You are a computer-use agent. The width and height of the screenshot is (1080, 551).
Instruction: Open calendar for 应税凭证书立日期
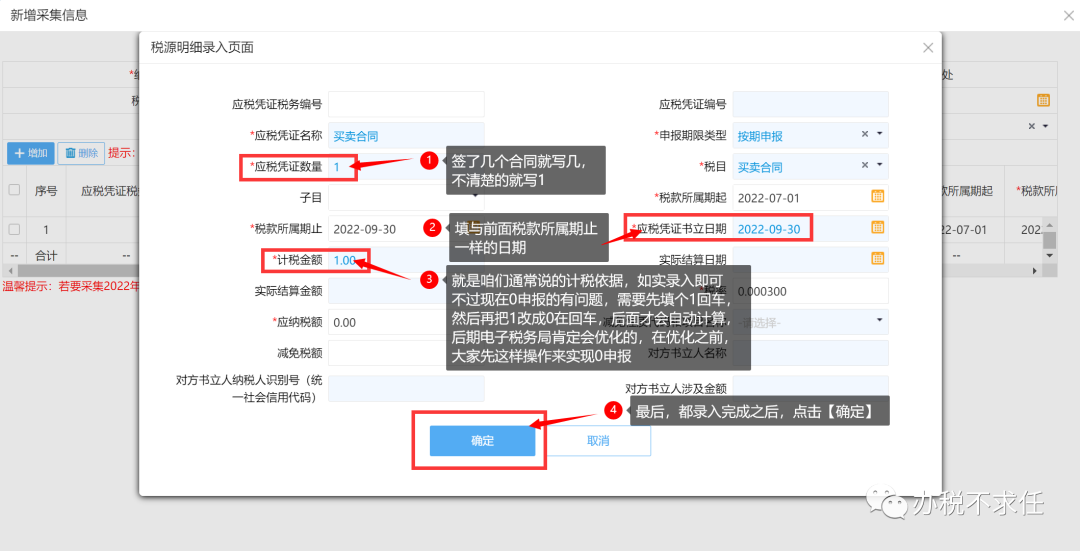(878, 227)
